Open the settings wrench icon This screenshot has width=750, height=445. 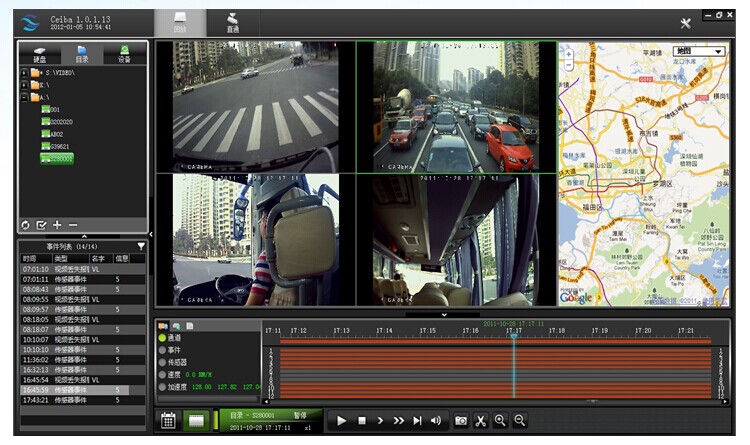pyautogui.click(x=685, y=23)
